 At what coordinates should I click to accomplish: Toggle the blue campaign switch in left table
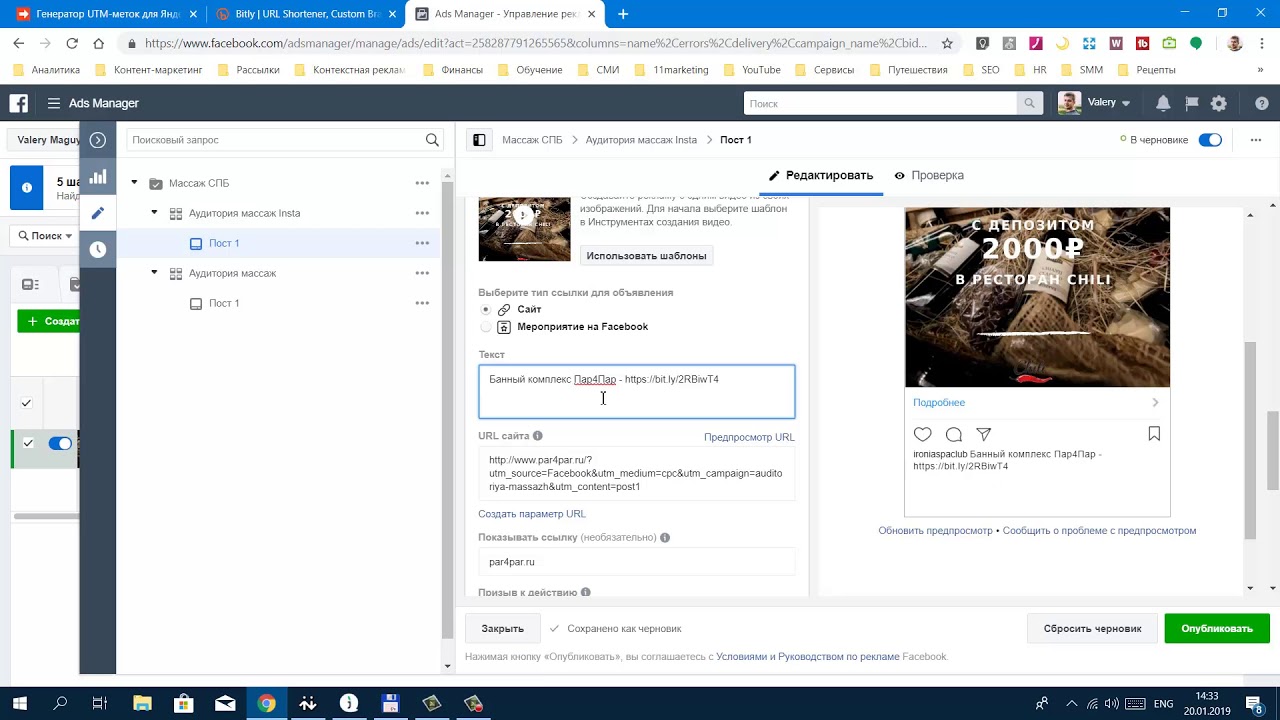pyautogui.click(x=60, y=443)
